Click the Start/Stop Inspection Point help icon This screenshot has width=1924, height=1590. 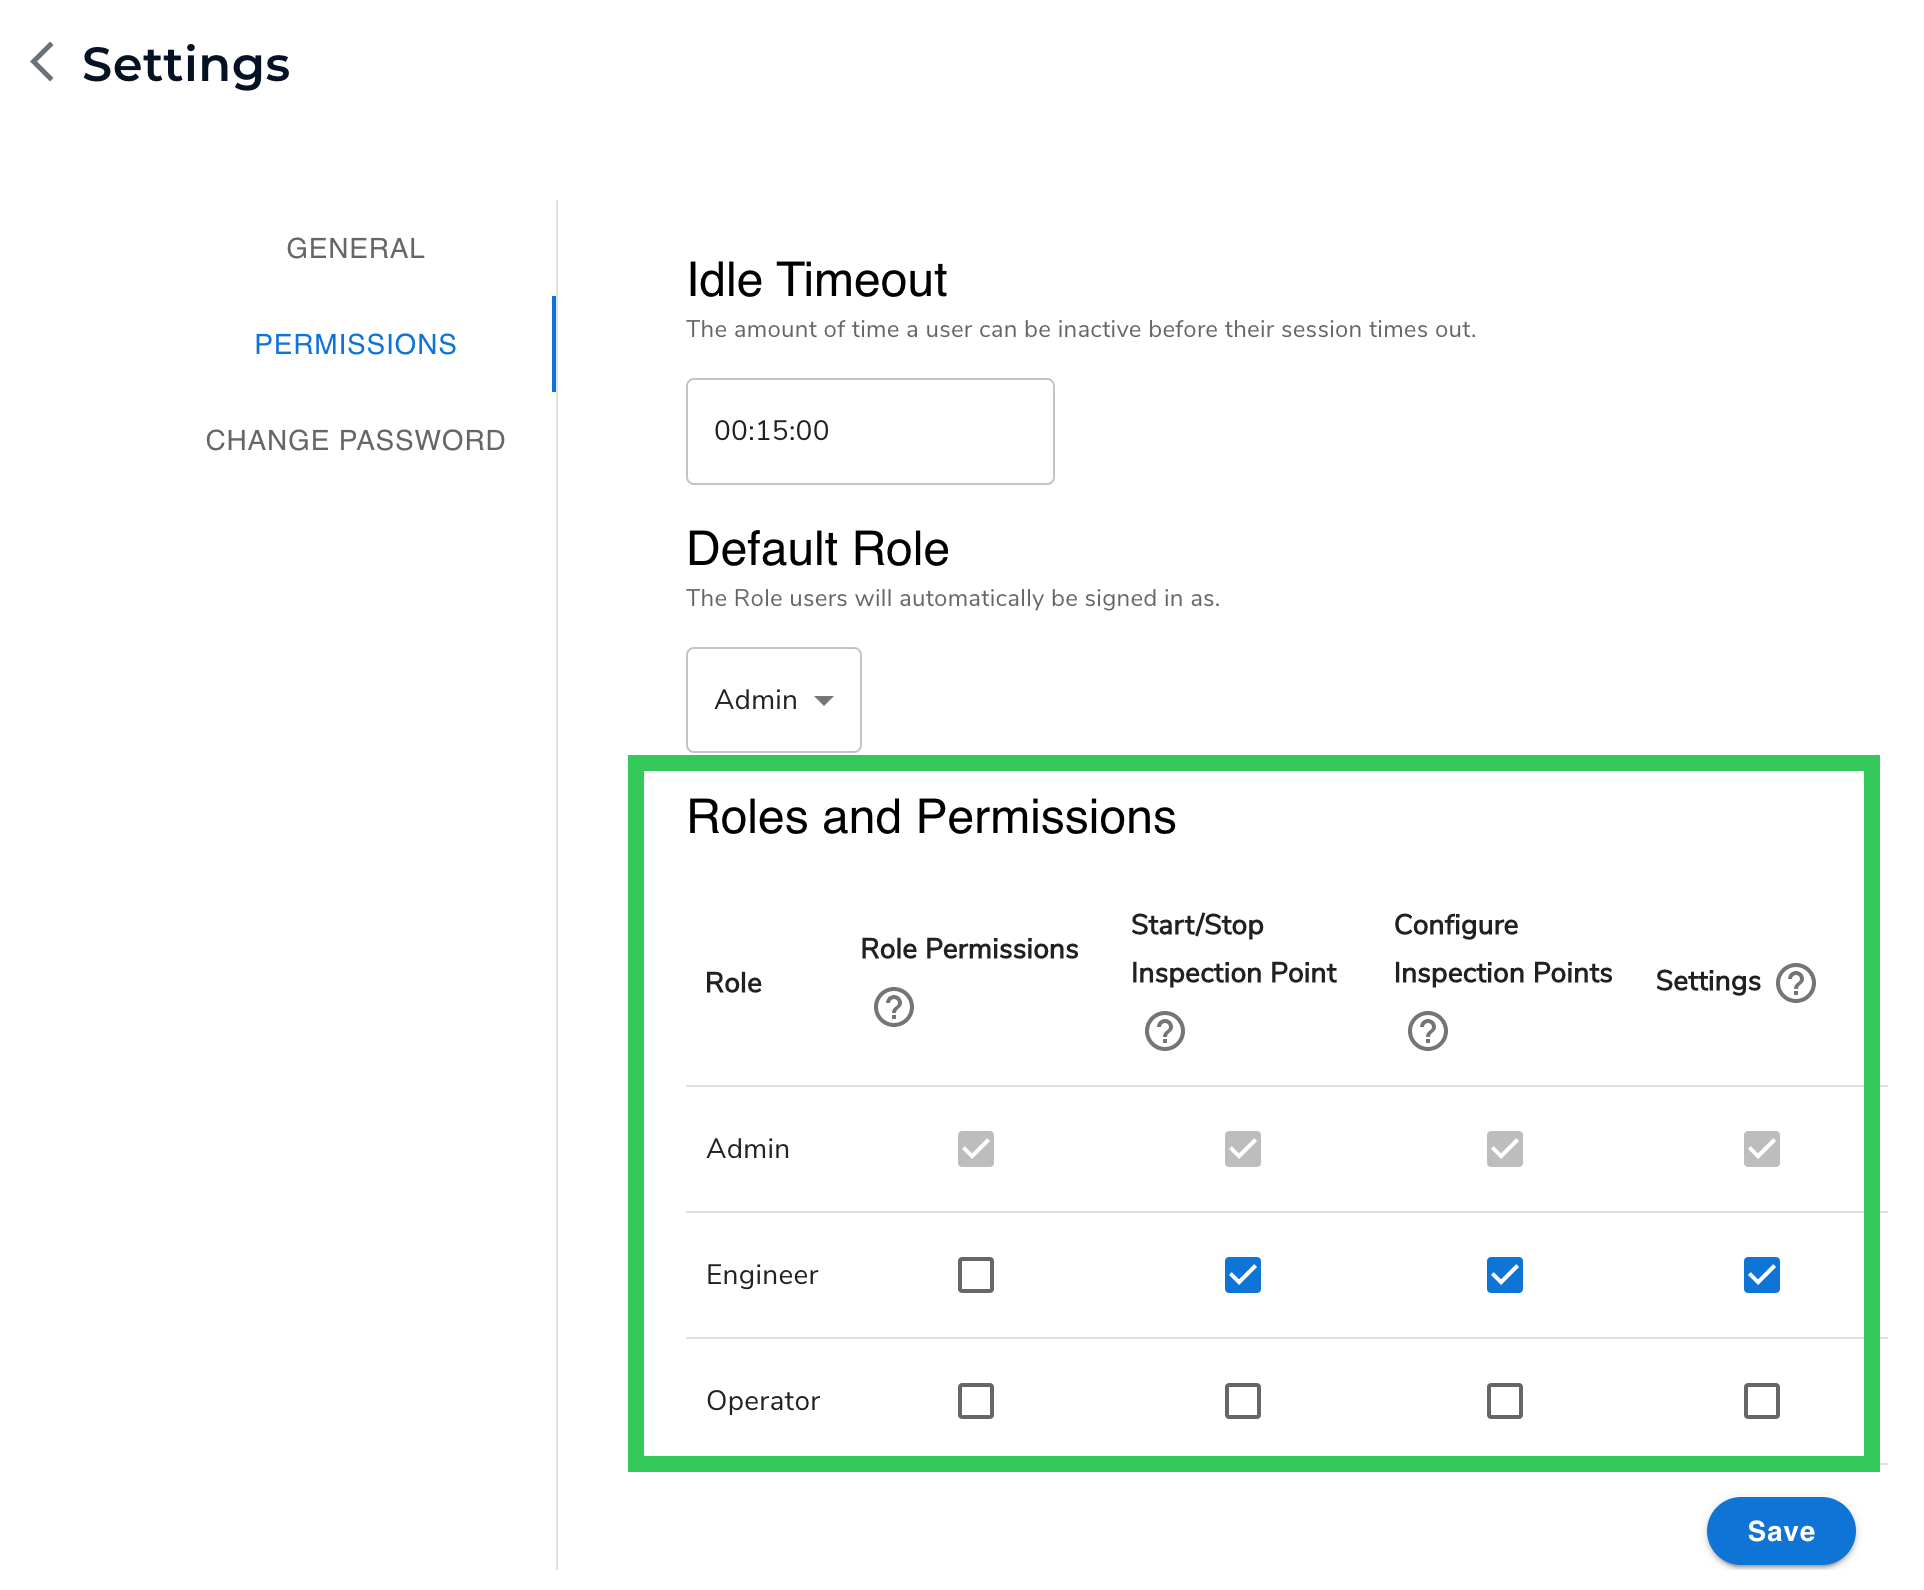tap(1164, 1031)
